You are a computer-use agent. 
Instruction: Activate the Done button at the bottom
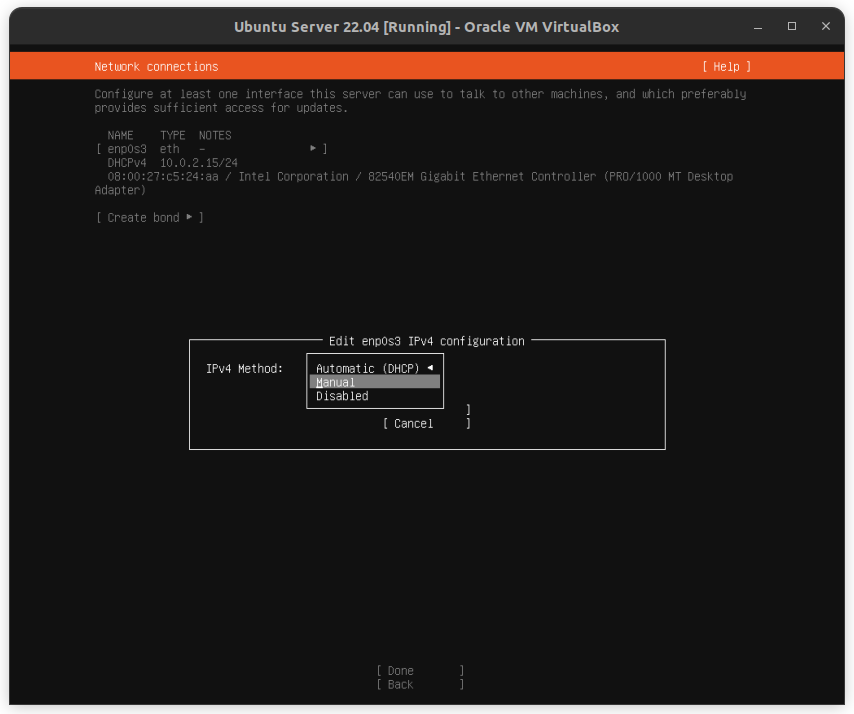coord(420,671)
